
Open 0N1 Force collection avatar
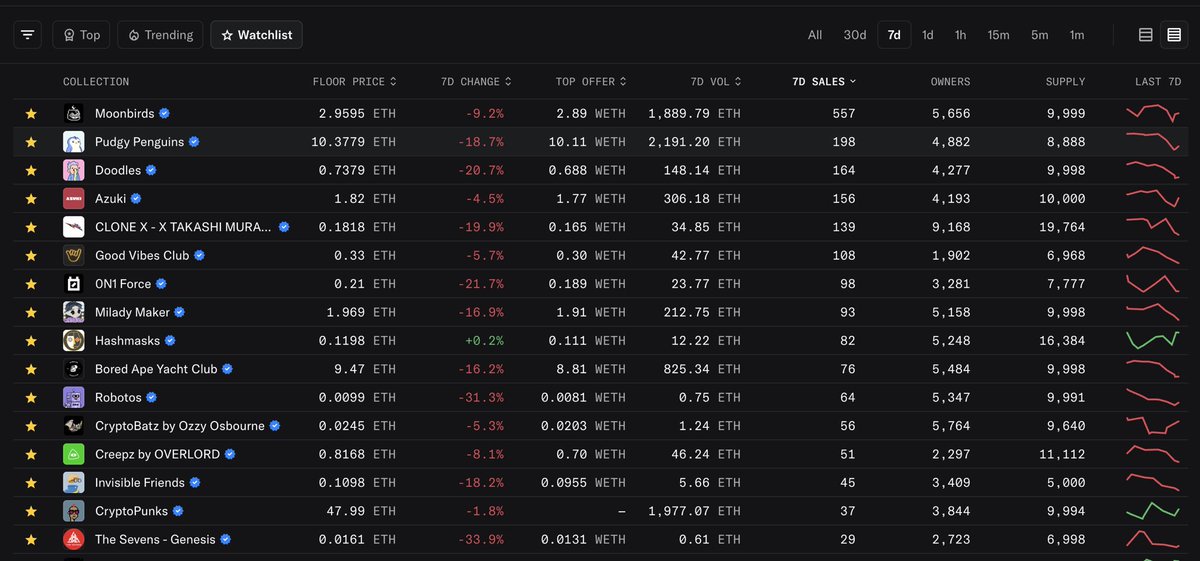point(73,284)
